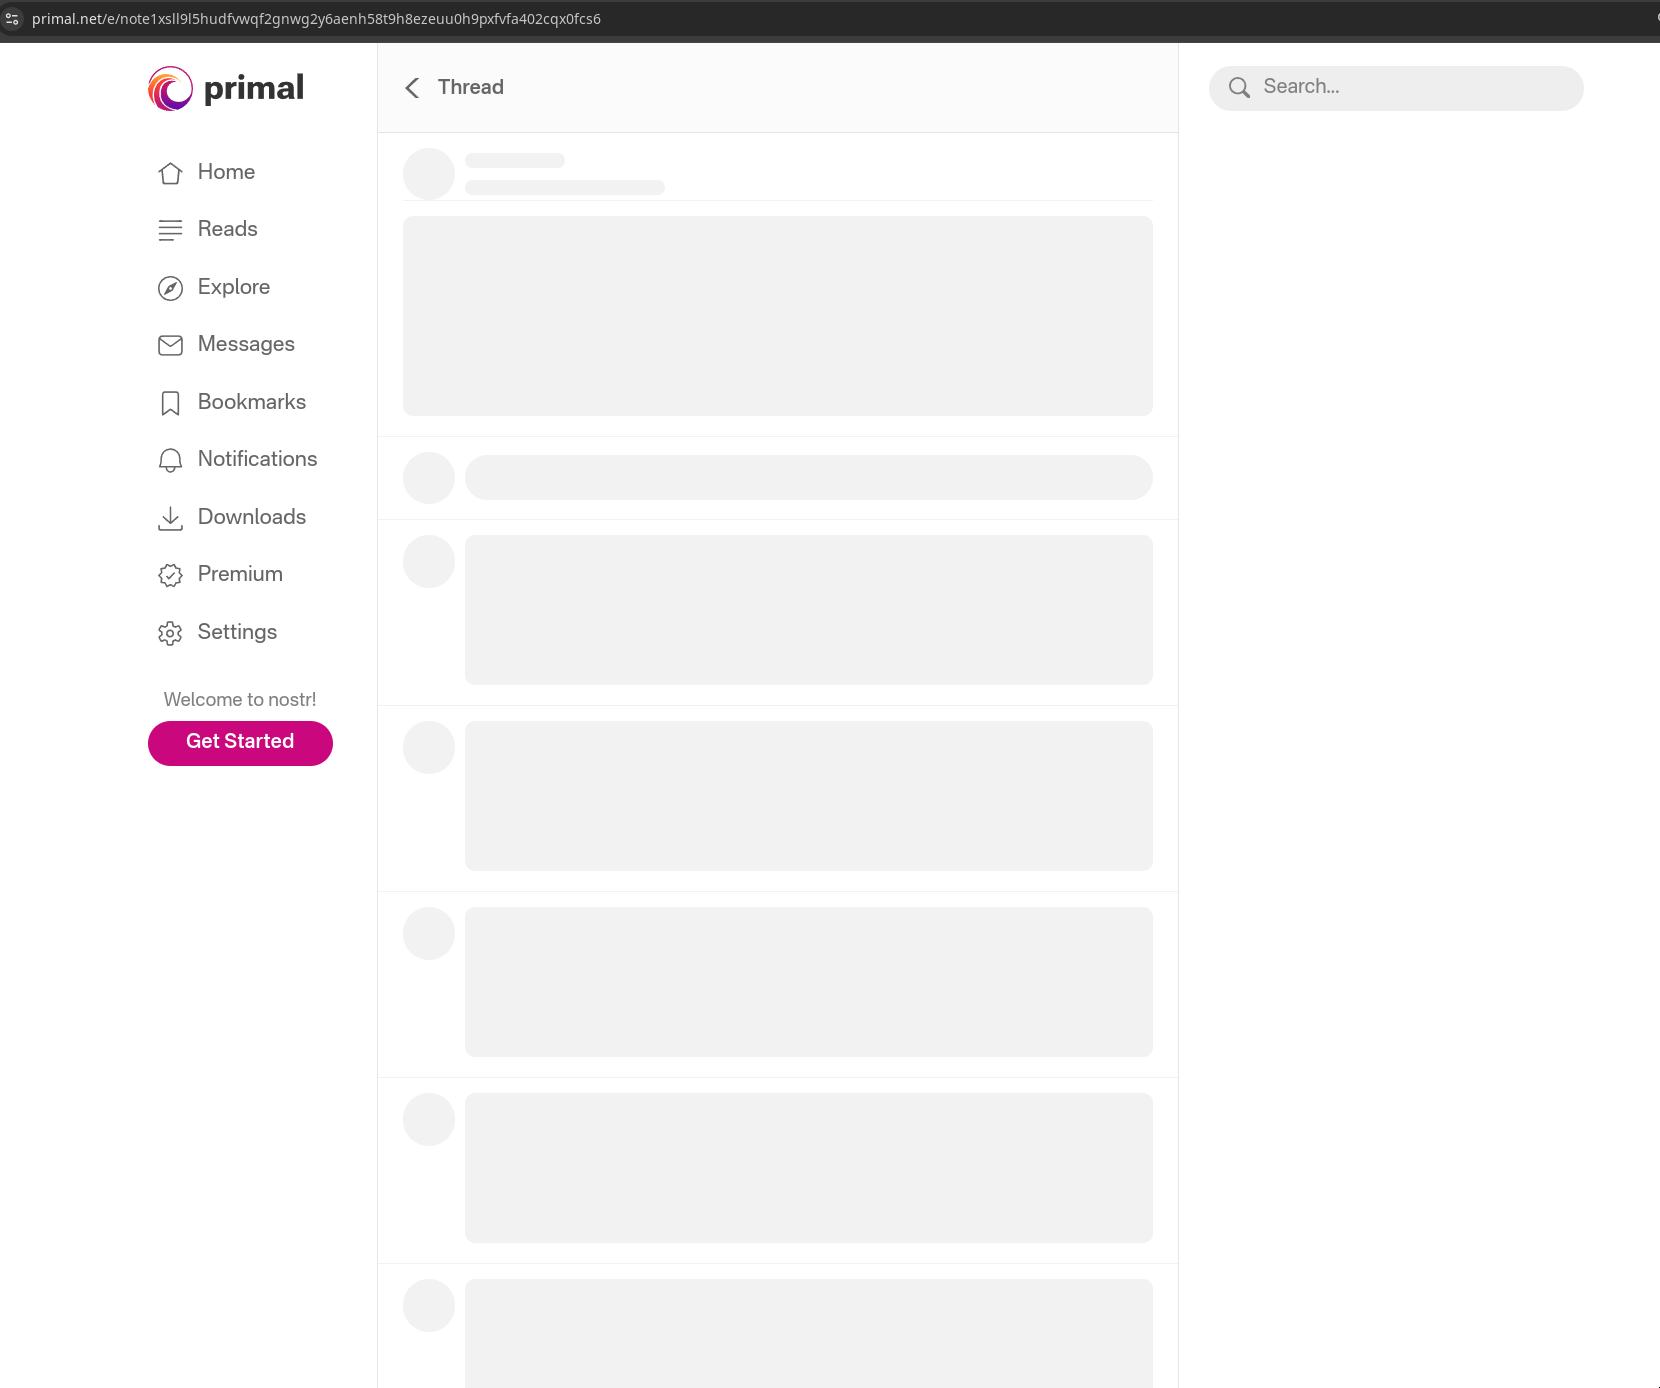Click the magnifier icon in search

click(1239, 88)
